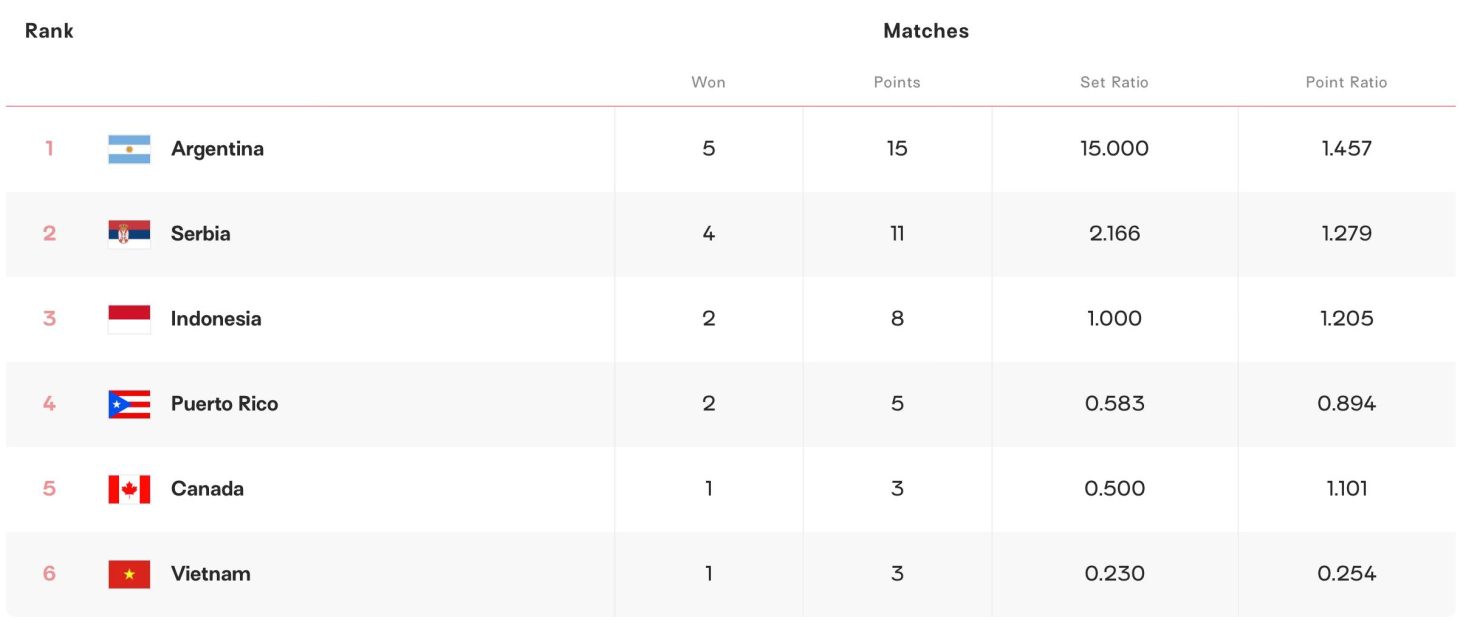Sort by the Points column header
This screenshot has height=634, width=1480.
click(x=897, y=82)
